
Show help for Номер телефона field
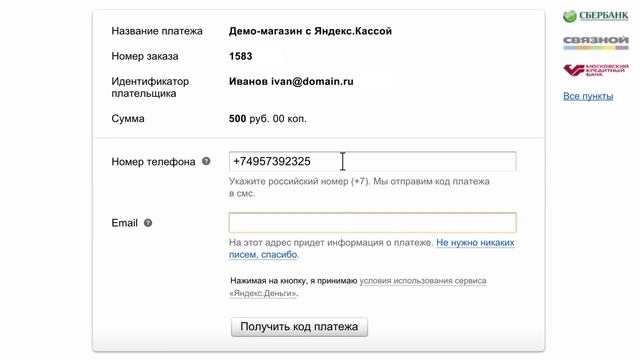click(206, 161)
